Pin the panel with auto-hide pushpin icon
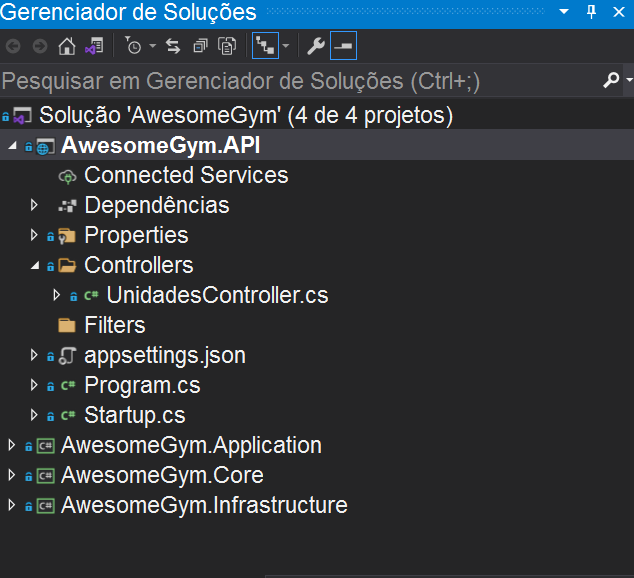 tap(591, 12)
